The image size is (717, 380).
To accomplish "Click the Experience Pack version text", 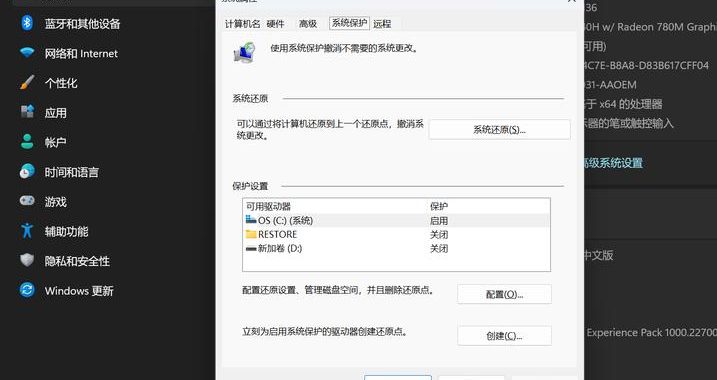I will click(x=652, y=332).
